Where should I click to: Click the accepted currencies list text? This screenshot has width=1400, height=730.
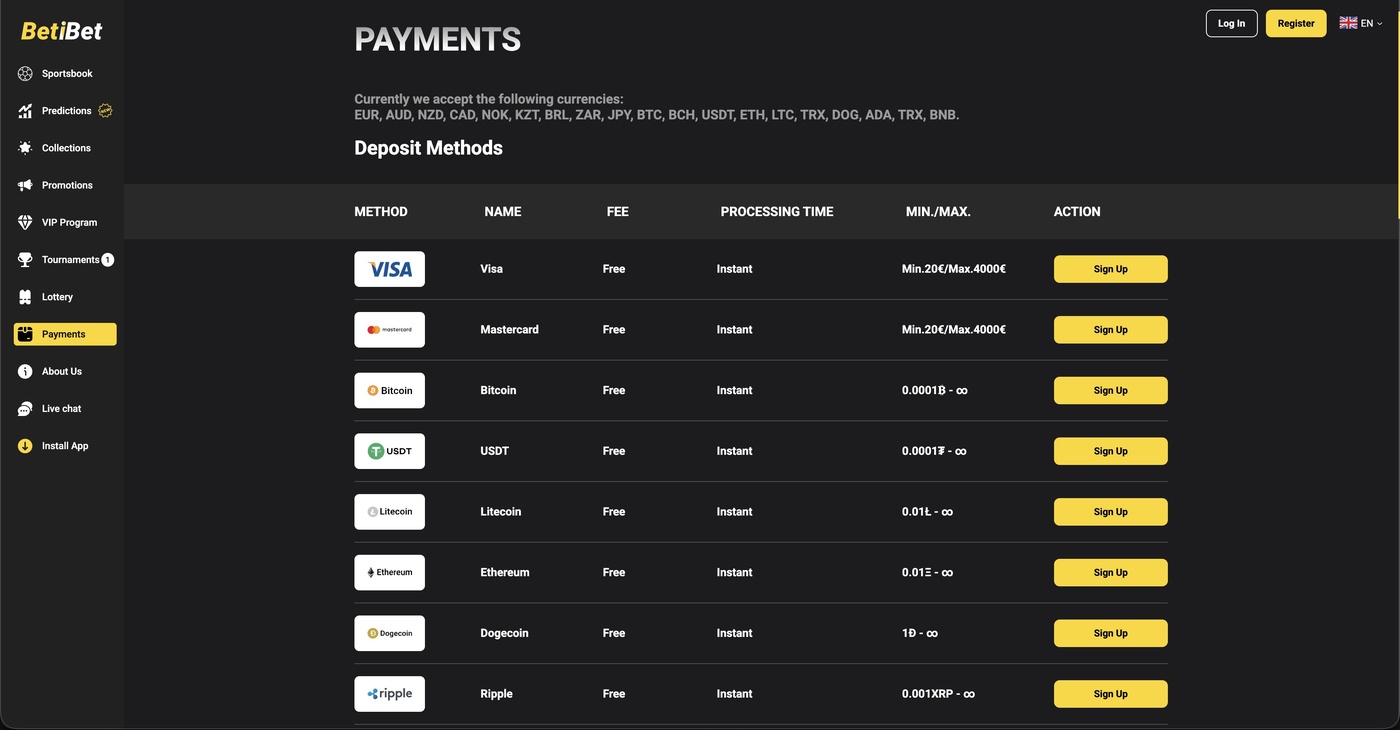pos(657,115)
